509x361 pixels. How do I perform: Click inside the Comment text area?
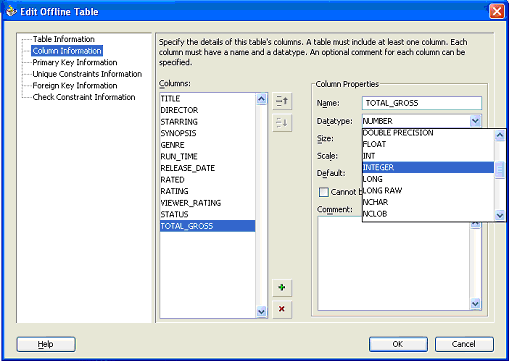394,264
